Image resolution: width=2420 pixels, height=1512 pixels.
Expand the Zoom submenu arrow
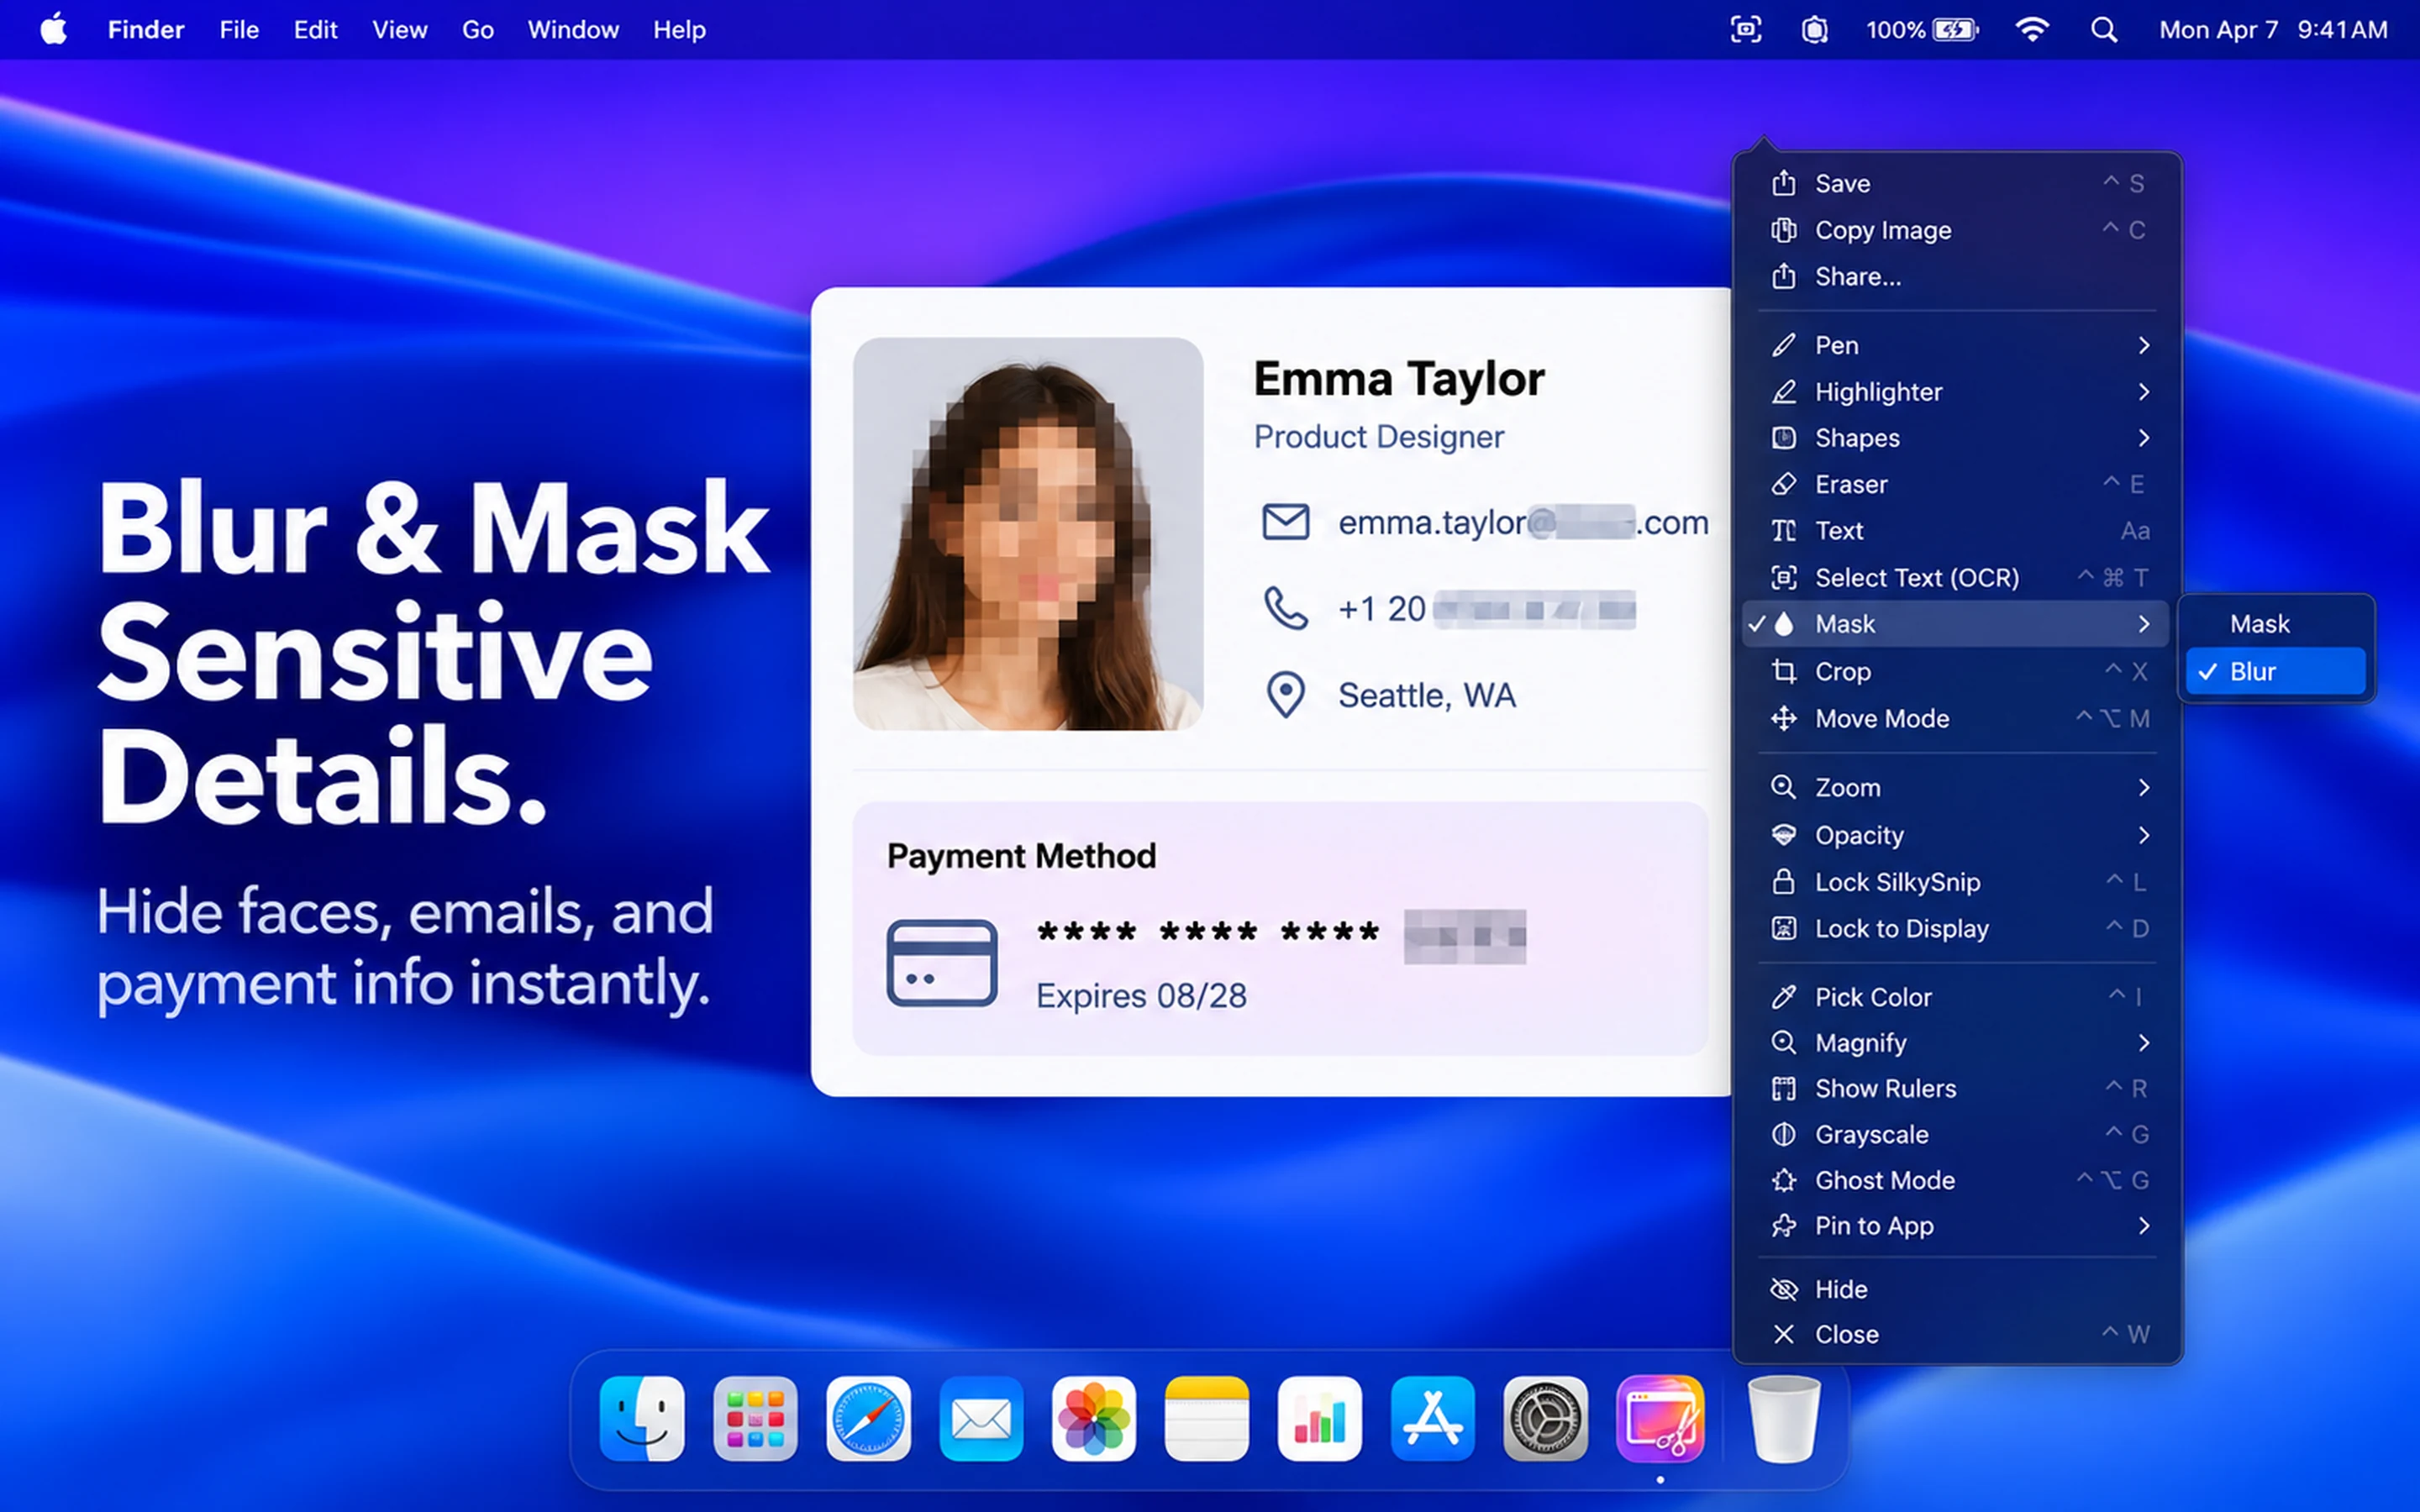pyautogui.click(x=2143, y=787)
